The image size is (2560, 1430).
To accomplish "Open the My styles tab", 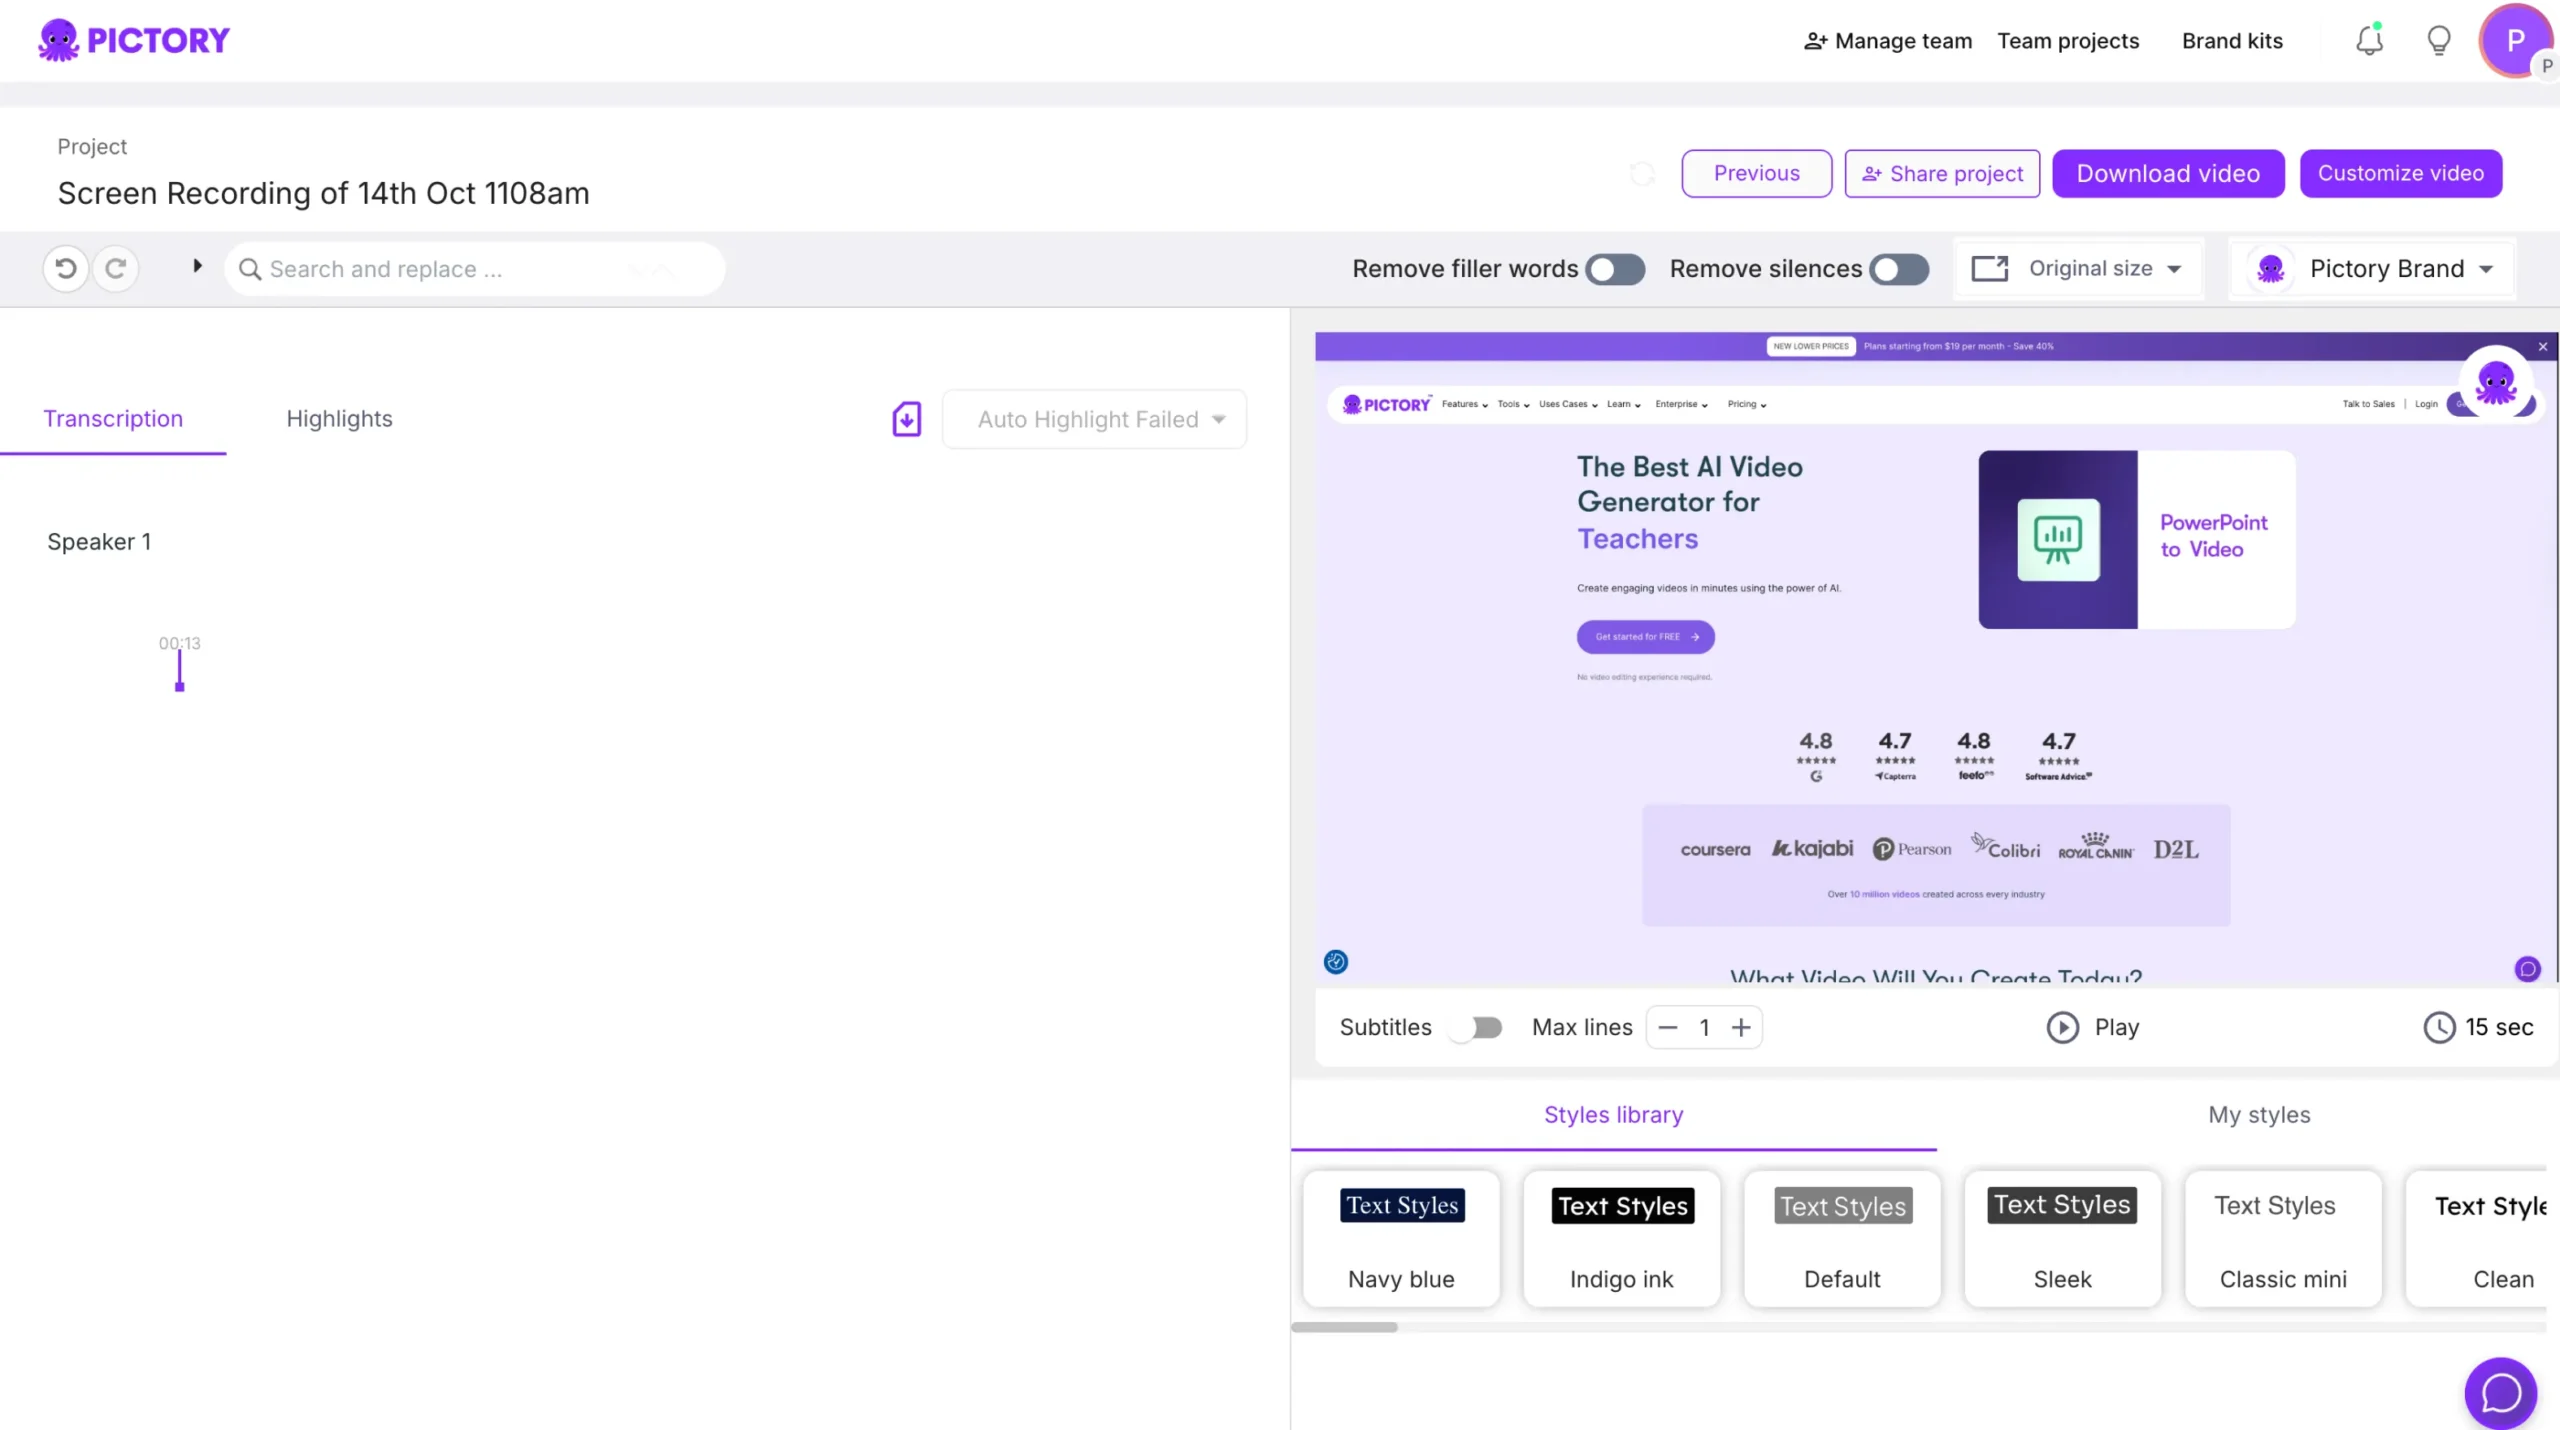I will 2258,1114.
